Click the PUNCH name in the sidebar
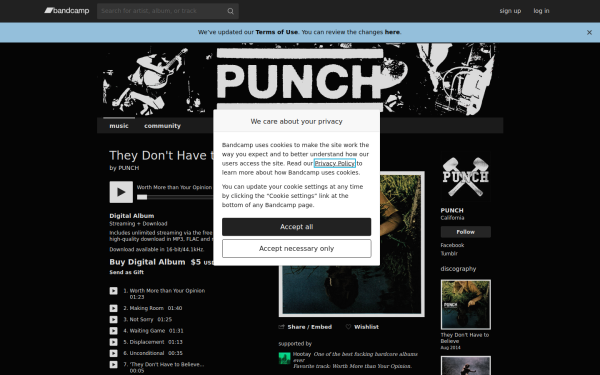 click(x=452, y=210)
